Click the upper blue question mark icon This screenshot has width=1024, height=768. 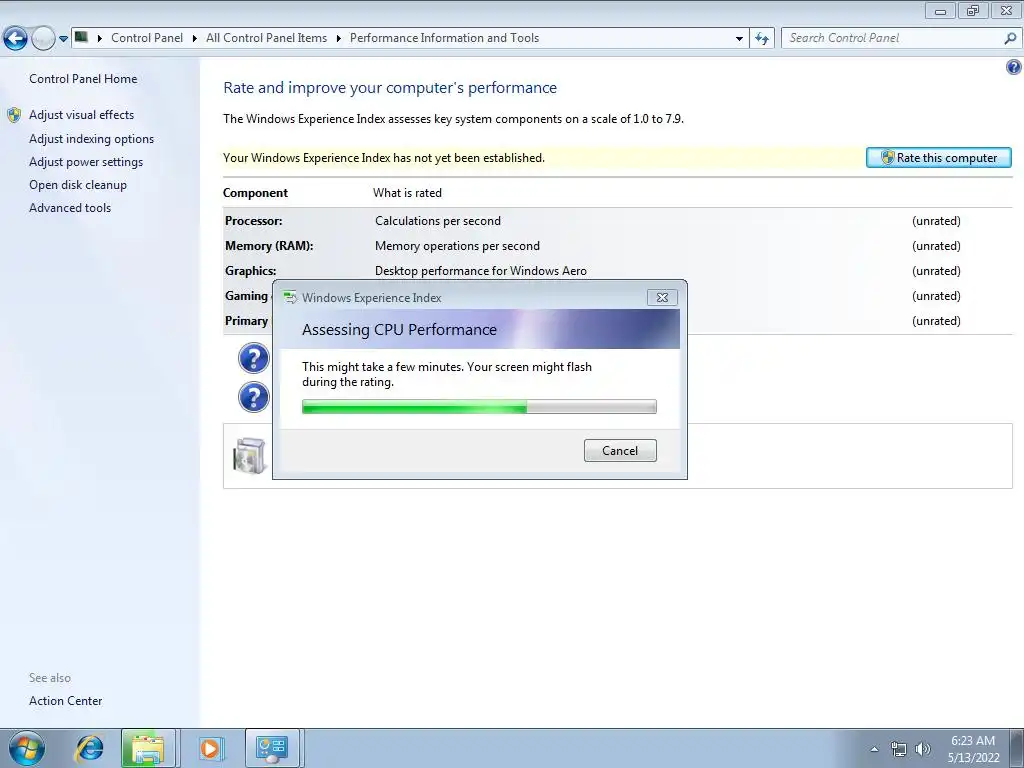(253, 358)
